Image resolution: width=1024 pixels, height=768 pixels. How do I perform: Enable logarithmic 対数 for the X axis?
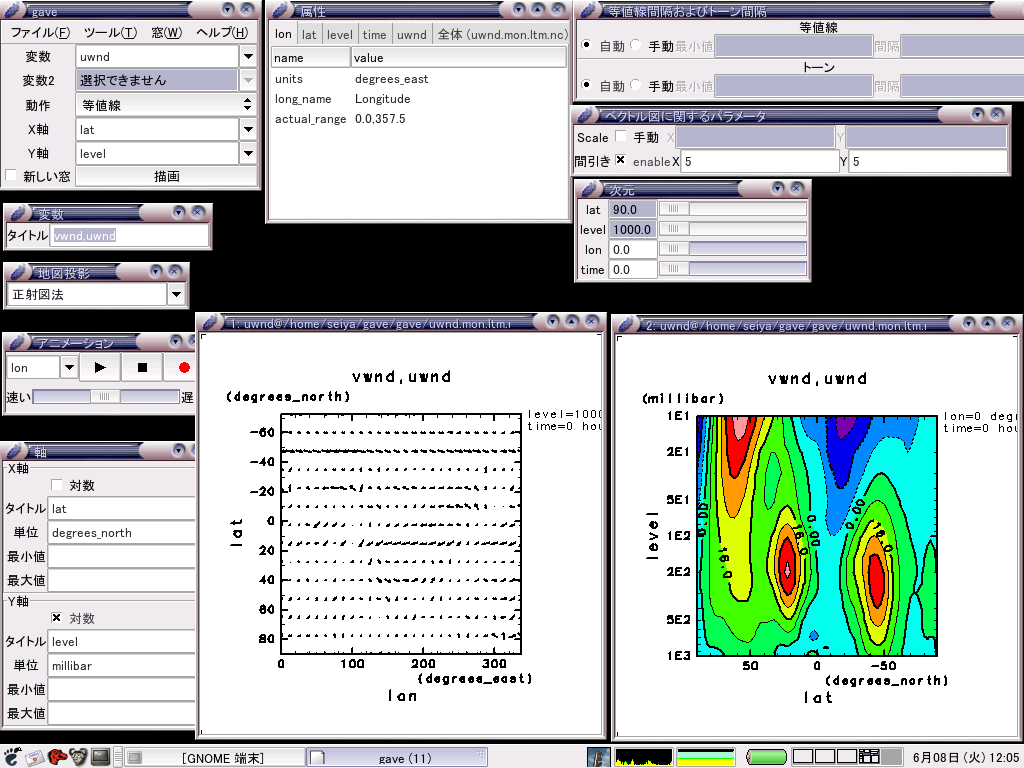click(x=57, y=485)
